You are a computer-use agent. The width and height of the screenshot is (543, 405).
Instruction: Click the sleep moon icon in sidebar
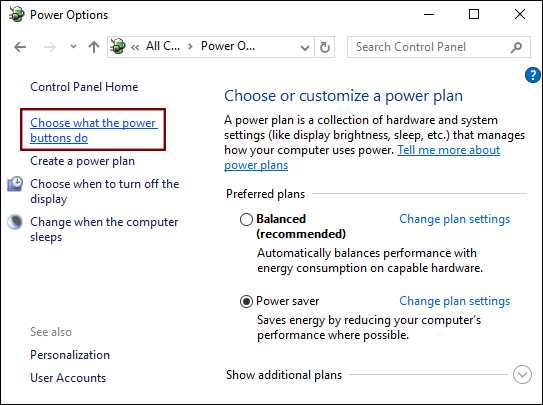(15, 222)
